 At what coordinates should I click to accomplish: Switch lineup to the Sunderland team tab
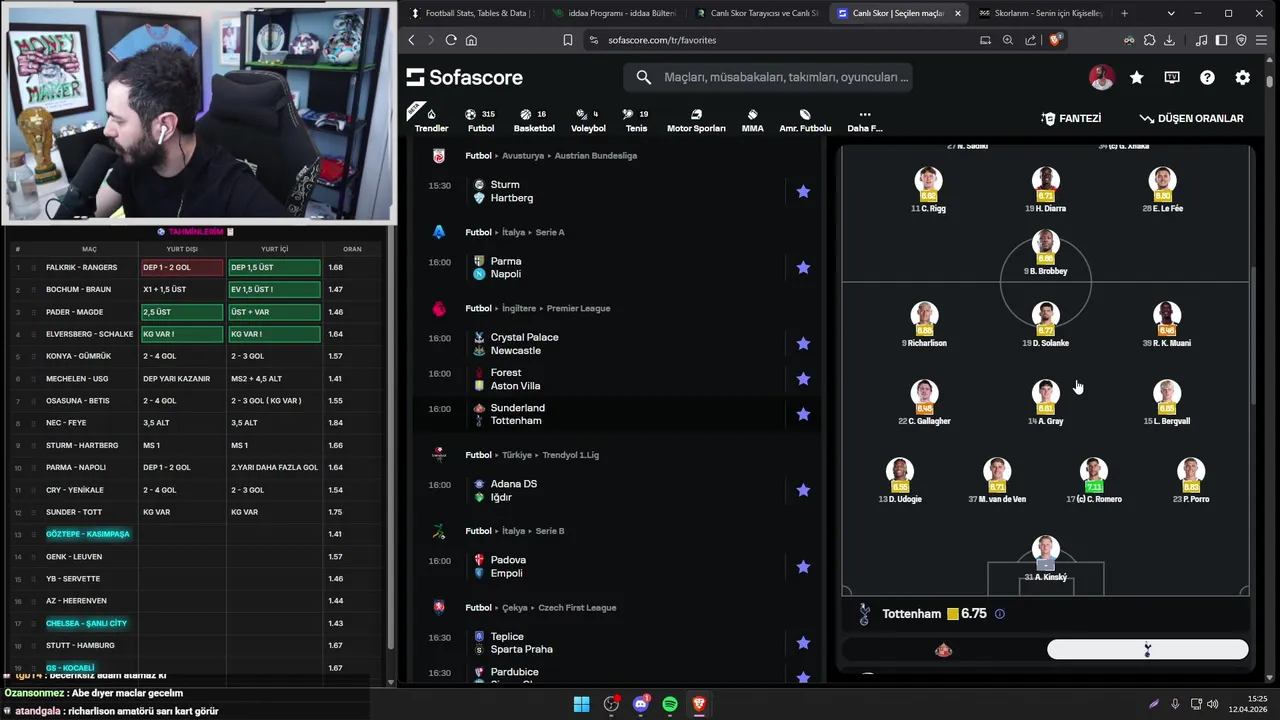[943, 650]
